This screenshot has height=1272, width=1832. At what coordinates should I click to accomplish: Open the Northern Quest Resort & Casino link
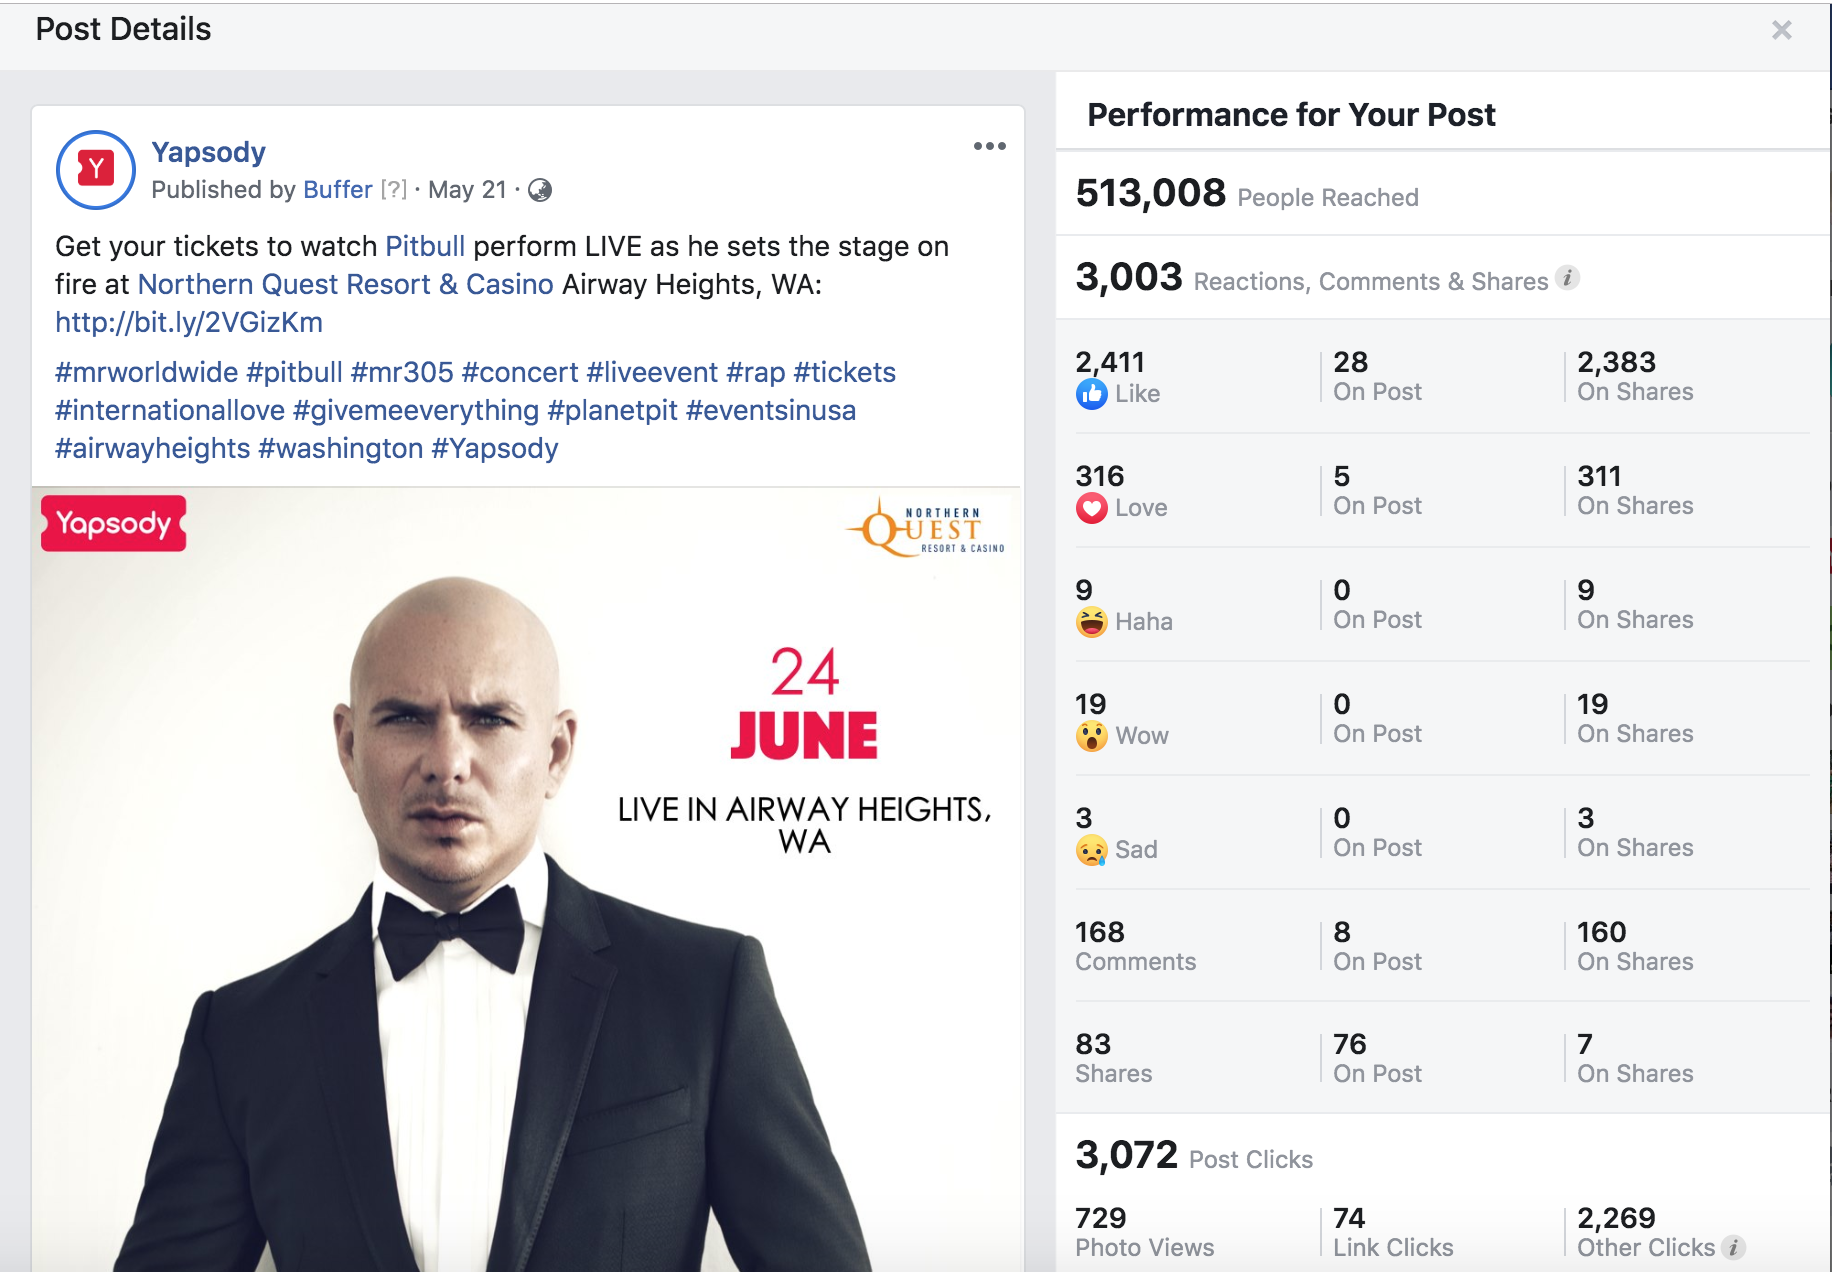[x=345, y=284]
